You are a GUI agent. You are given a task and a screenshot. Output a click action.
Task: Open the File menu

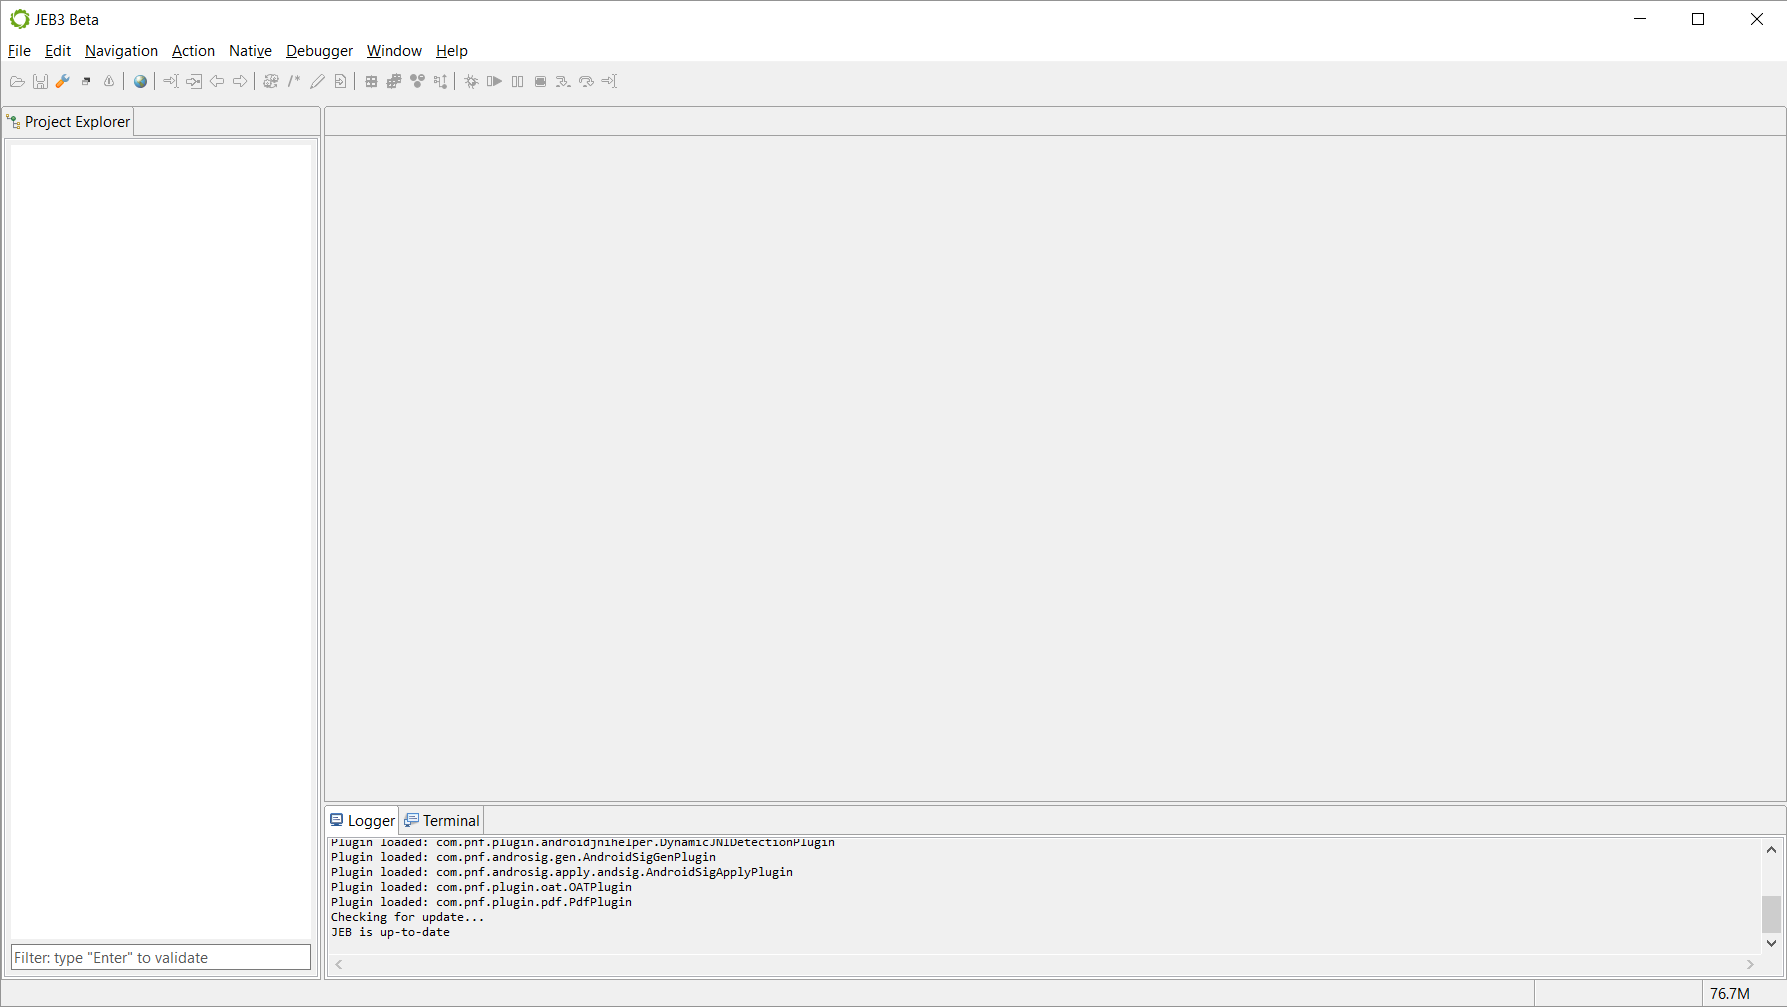coord(18,50)
